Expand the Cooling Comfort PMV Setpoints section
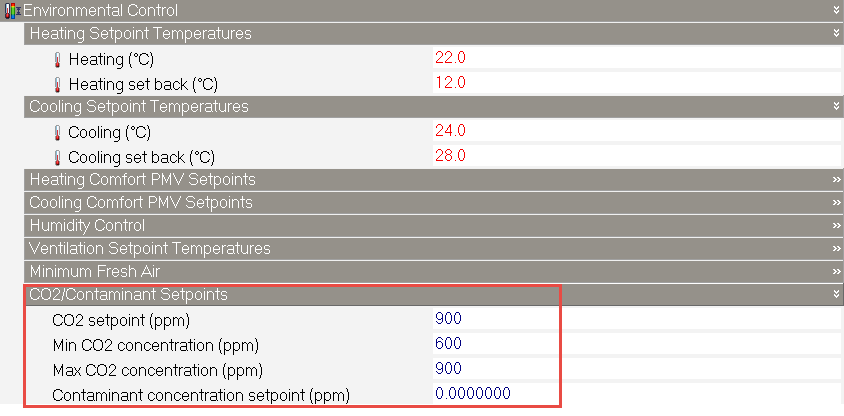This screenshot has width=844, height=416. click(x=834, y=203)
